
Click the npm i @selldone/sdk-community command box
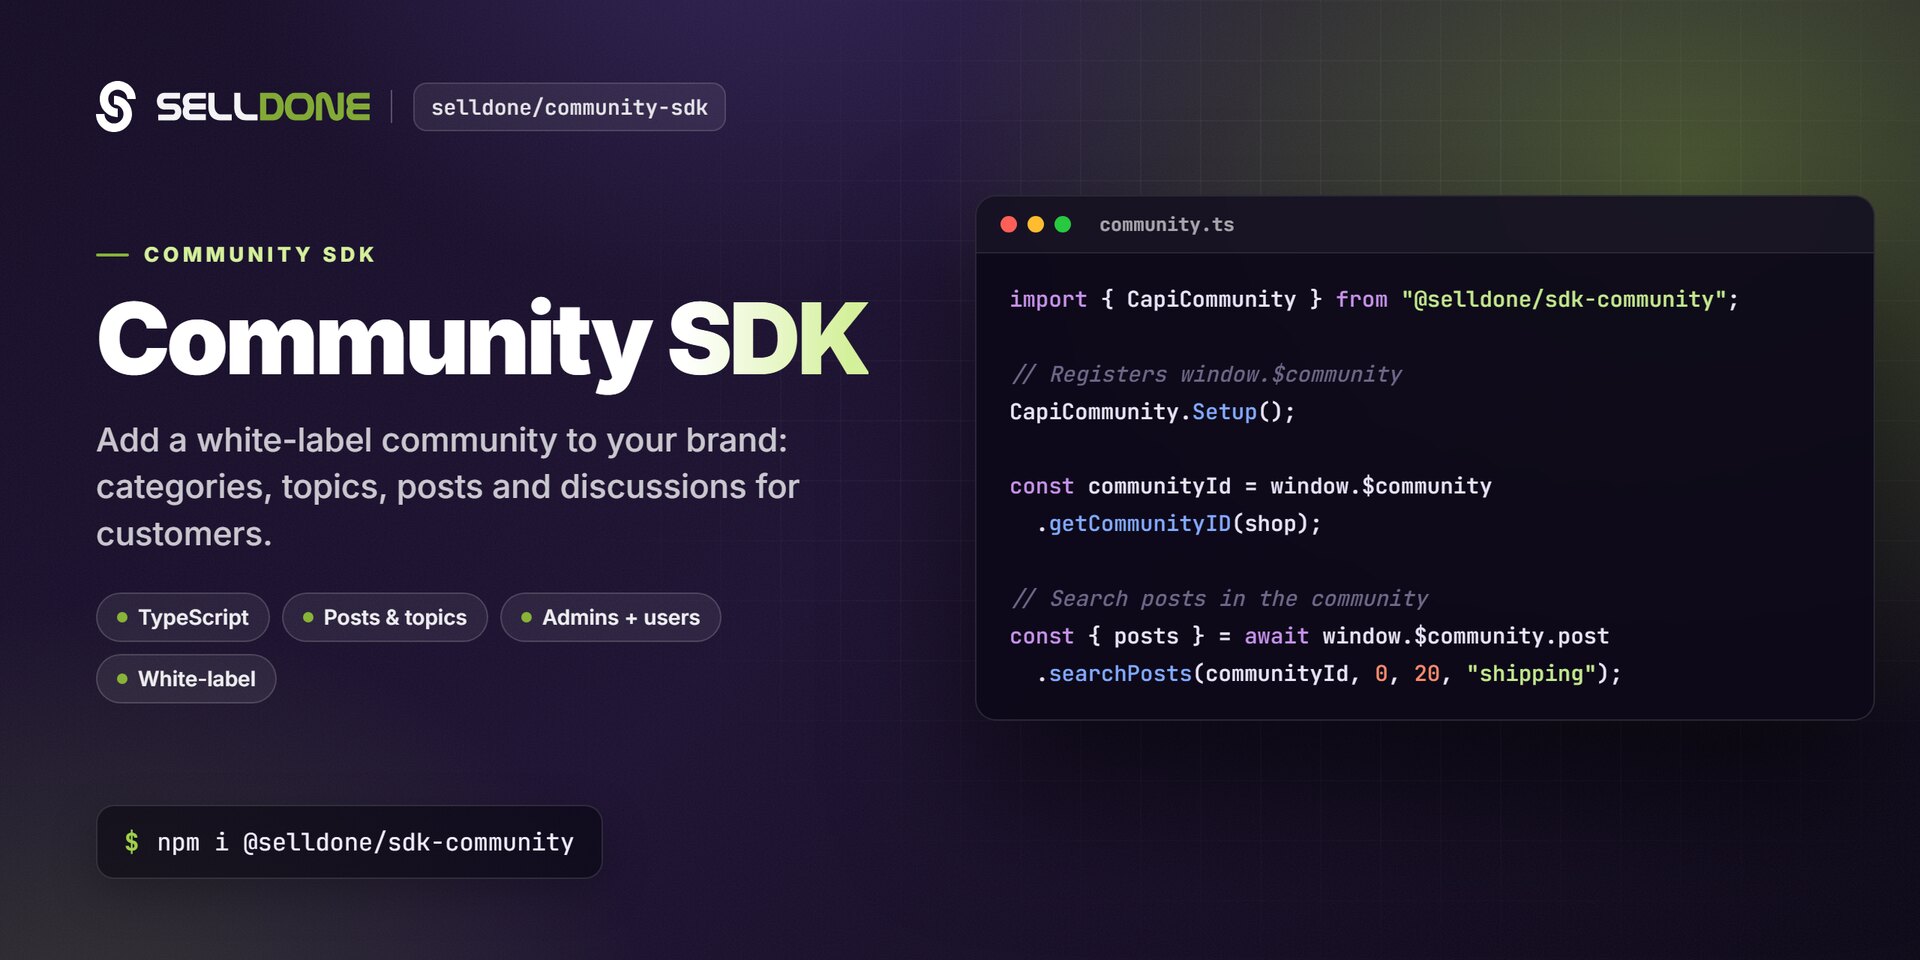[349, 842]
